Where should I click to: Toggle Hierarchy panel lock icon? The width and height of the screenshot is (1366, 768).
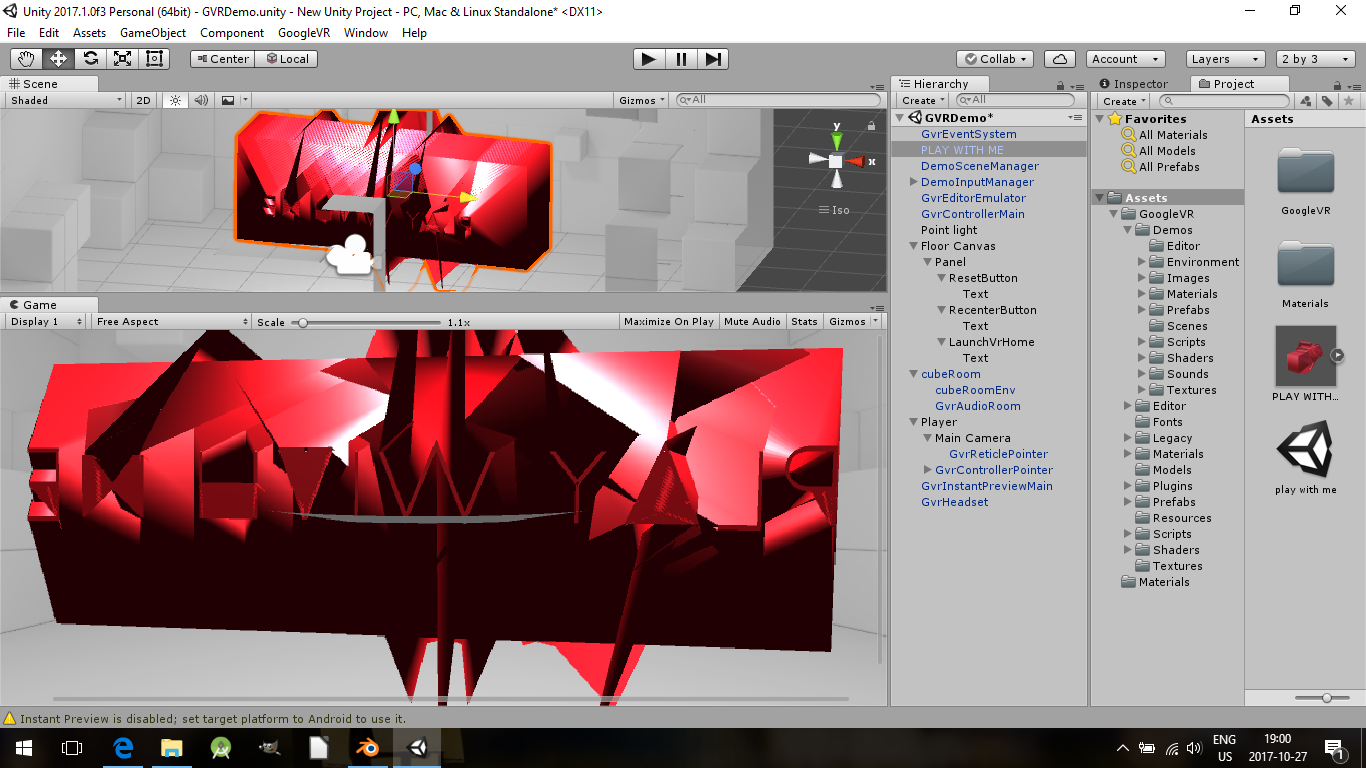click(1061, 85)
